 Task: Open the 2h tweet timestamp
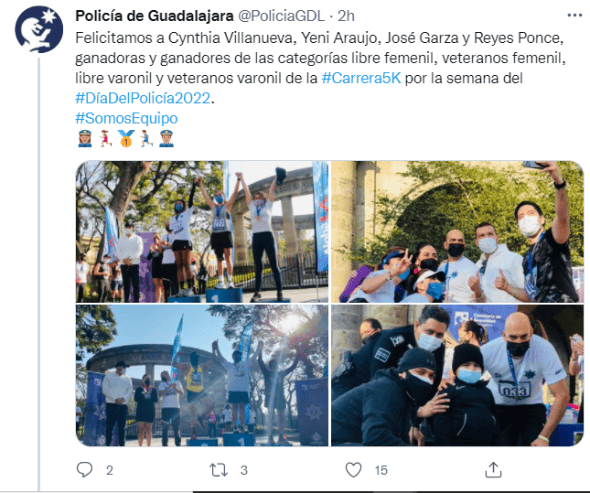tap(346, 16)
